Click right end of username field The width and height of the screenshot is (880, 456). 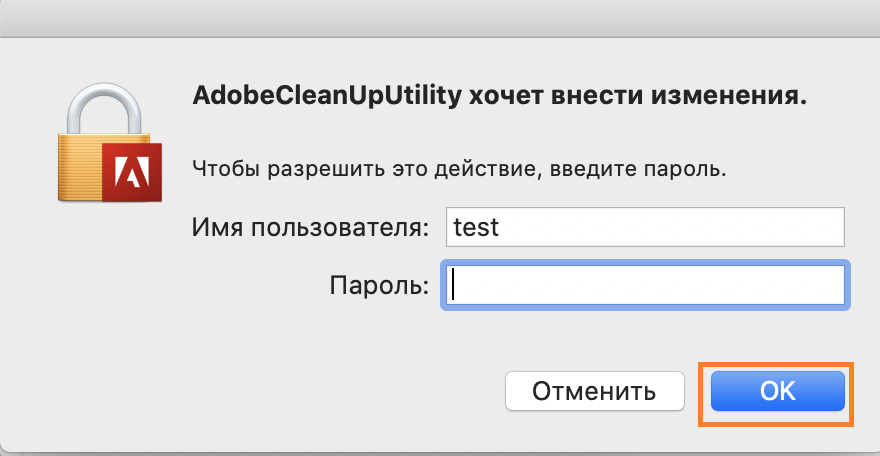click(x=830, y=227)
